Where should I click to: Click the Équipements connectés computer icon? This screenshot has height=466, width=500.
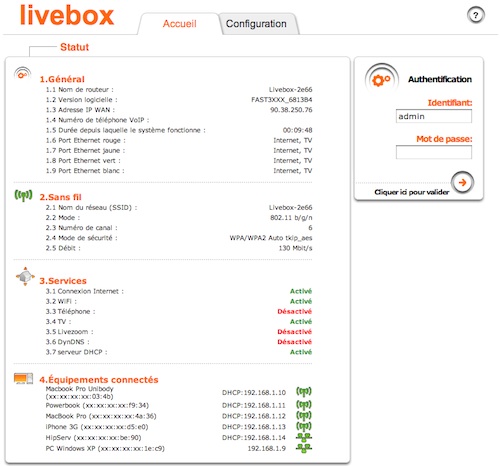click(x=24, y=378)
